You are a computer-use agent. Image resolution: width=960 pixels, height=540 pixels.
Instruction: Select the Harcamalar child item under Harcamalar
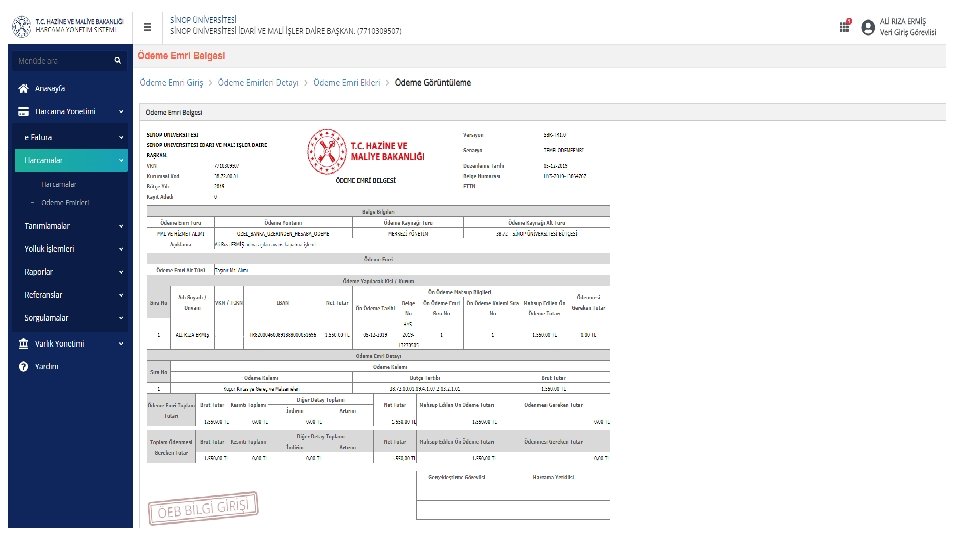coord(59,184)
